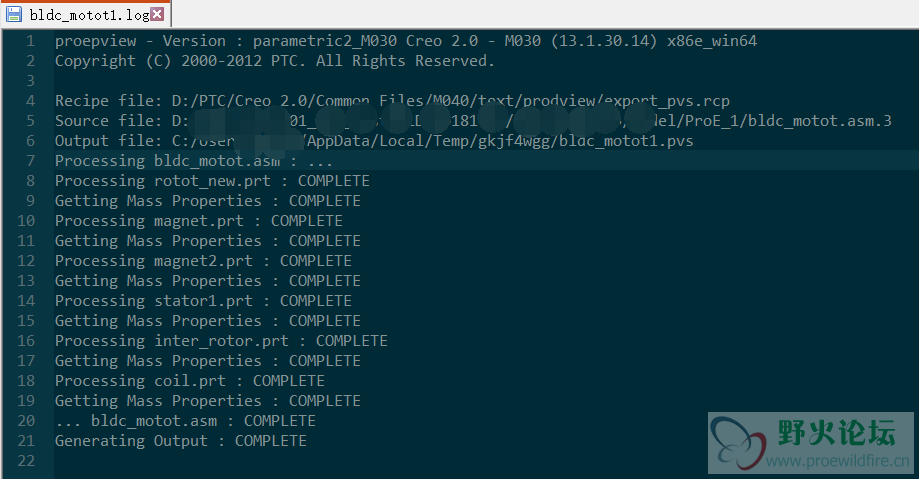This screenshot has height=479, width=919.
Task: Click the Processing magnet.prt line
Action: [199, 220]
